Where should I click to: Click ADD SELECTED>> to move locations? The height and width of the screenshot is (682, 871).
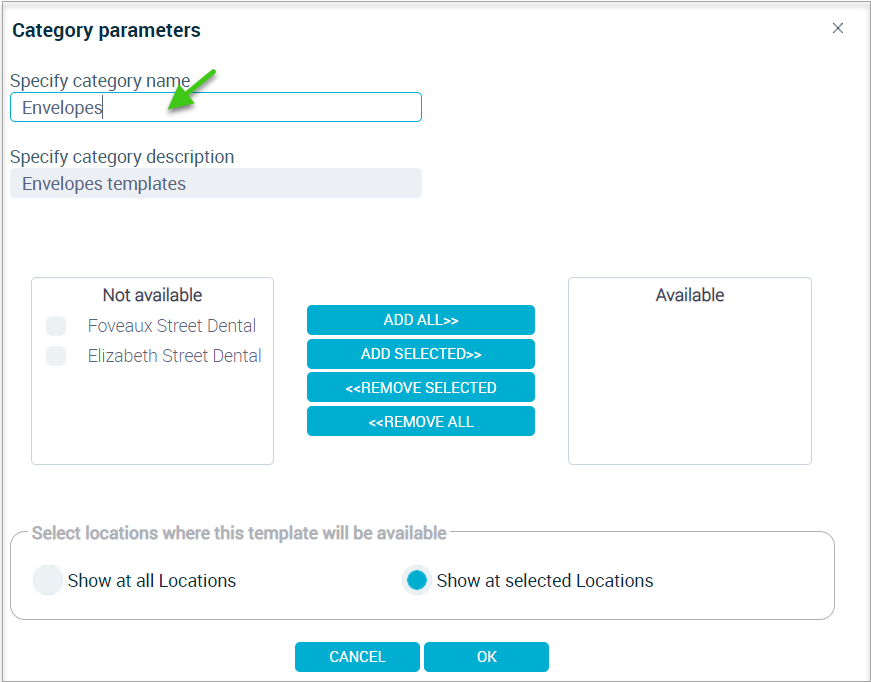point(421,354)
